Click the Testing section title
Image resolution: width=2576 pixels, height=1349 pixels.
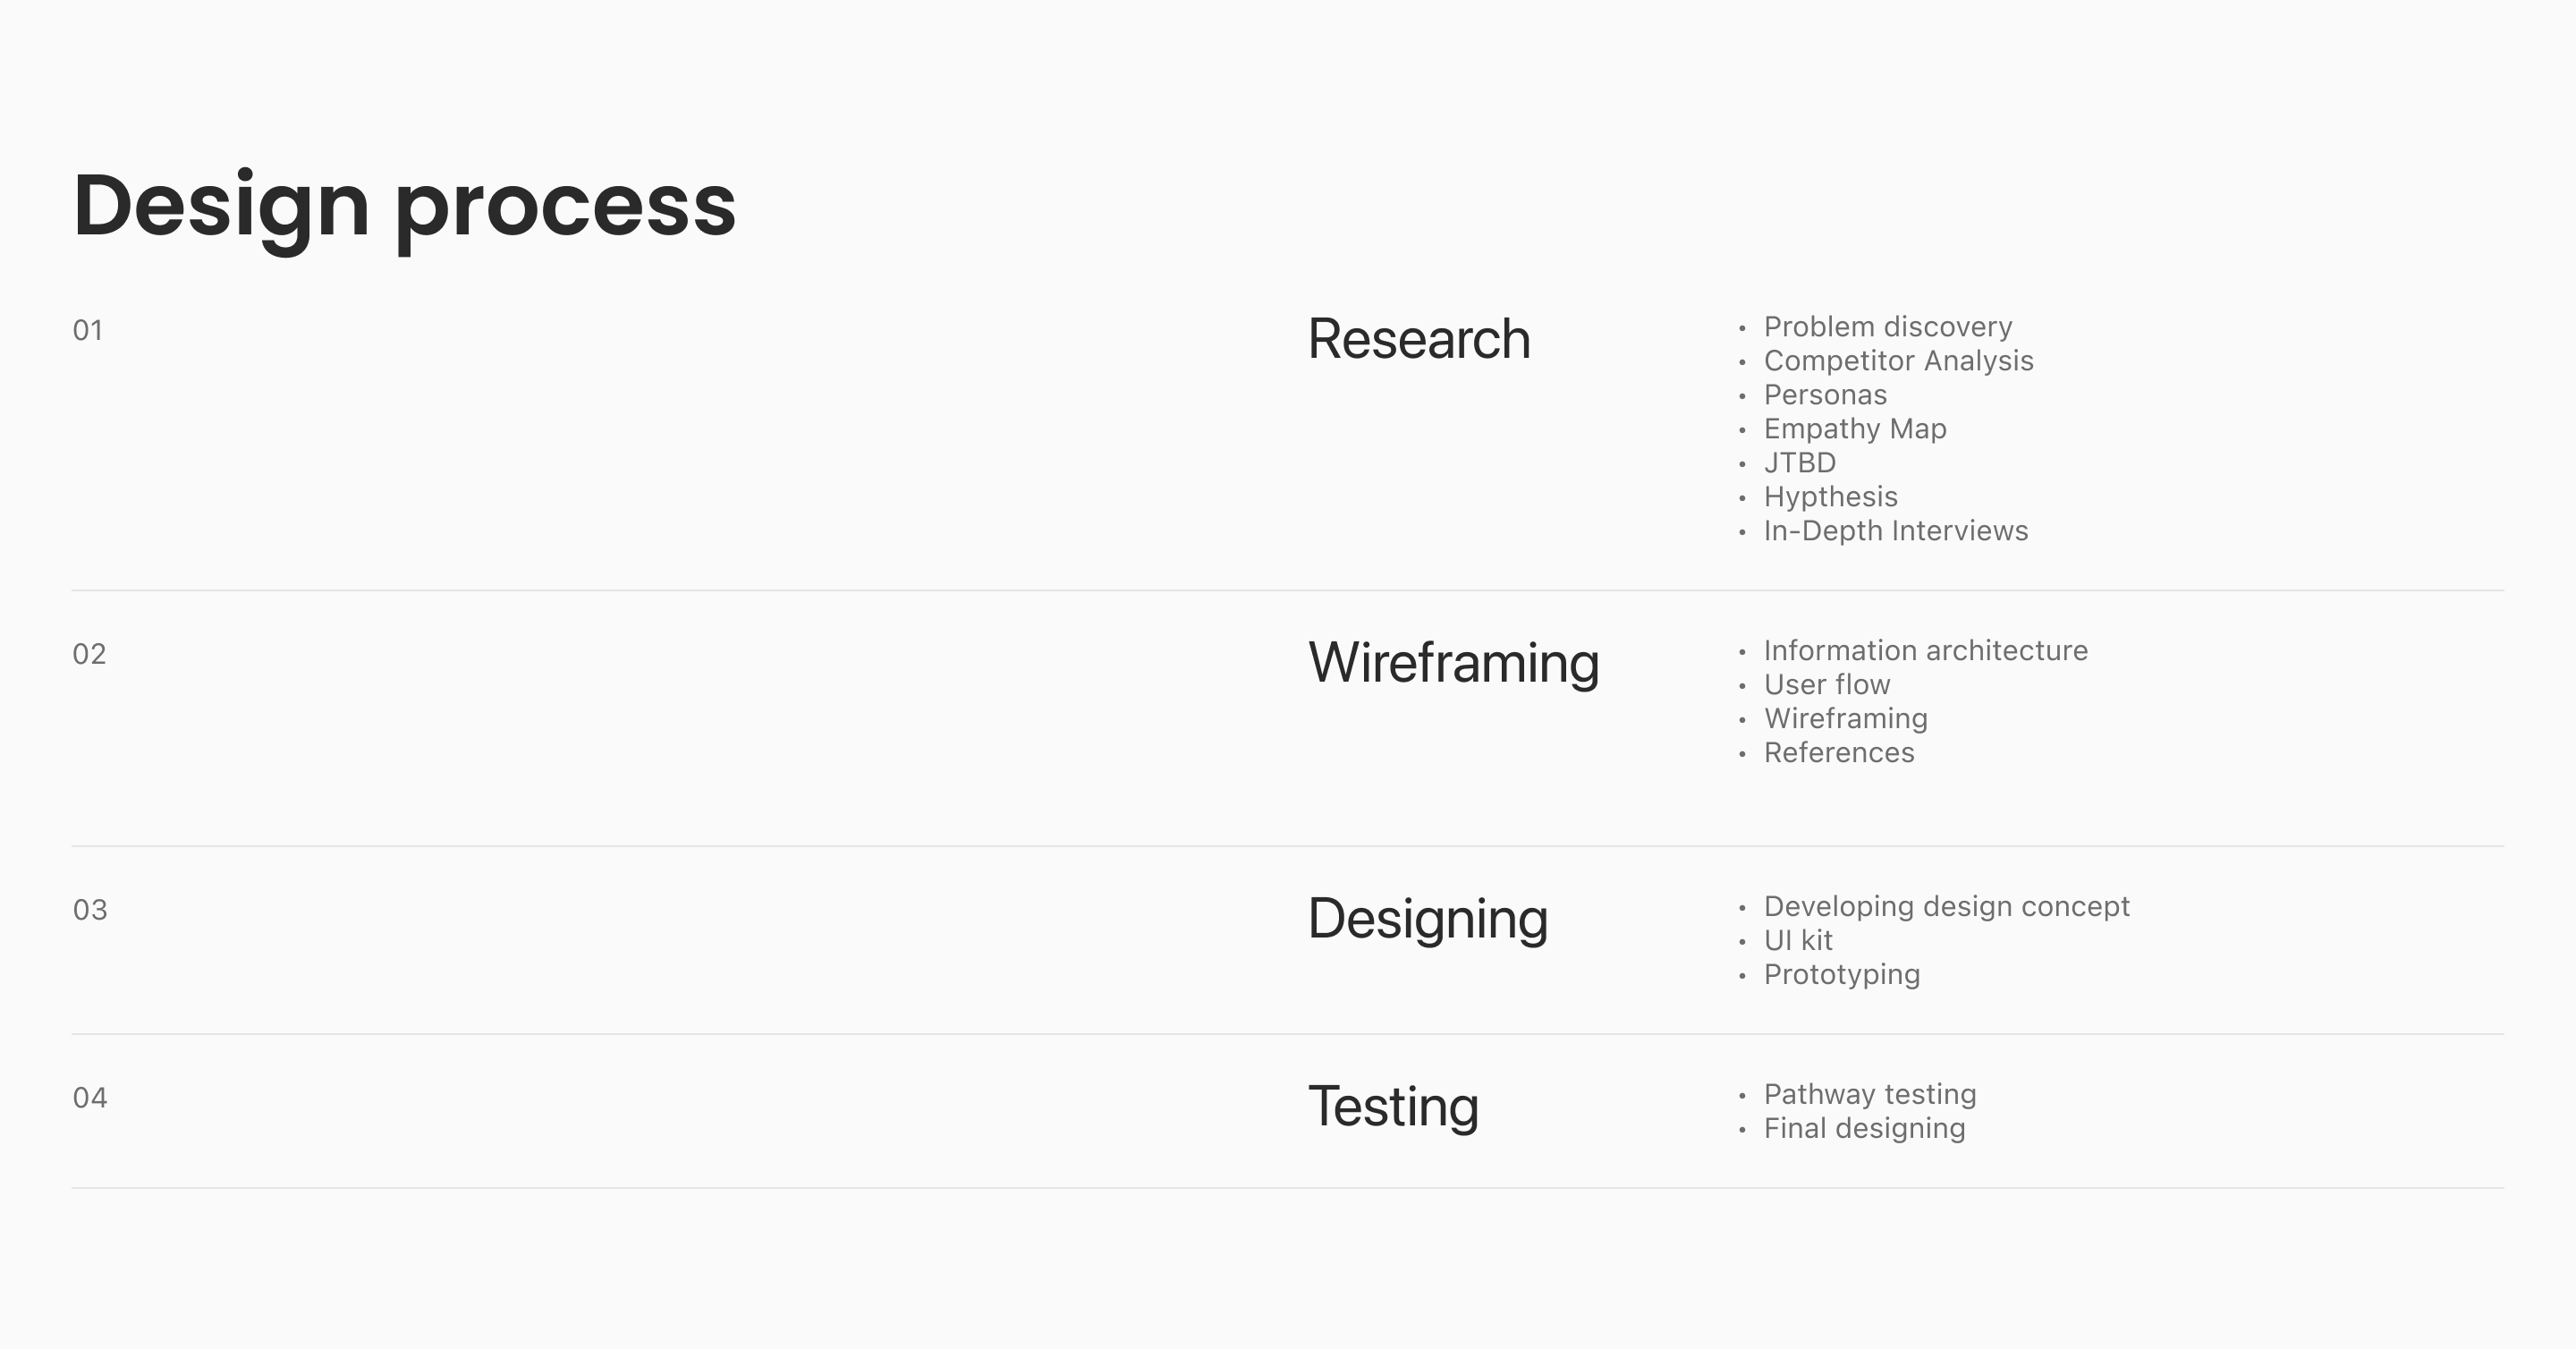coord(1392,1107)
